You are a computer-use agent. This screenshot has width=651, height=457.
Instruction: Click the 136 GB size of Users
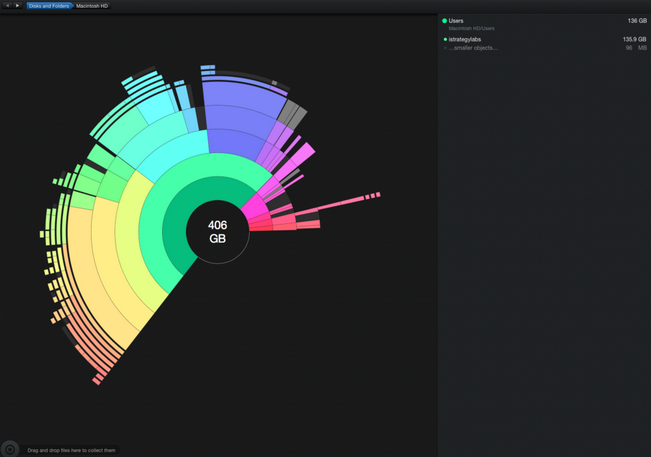(637, 21)
